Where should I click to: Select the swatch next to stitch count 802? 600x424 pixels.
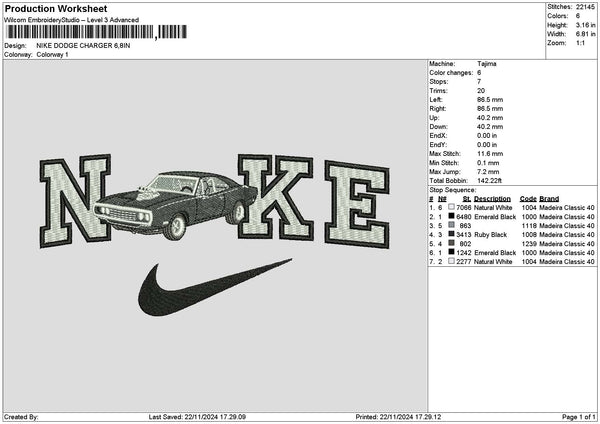coord(452,243)
